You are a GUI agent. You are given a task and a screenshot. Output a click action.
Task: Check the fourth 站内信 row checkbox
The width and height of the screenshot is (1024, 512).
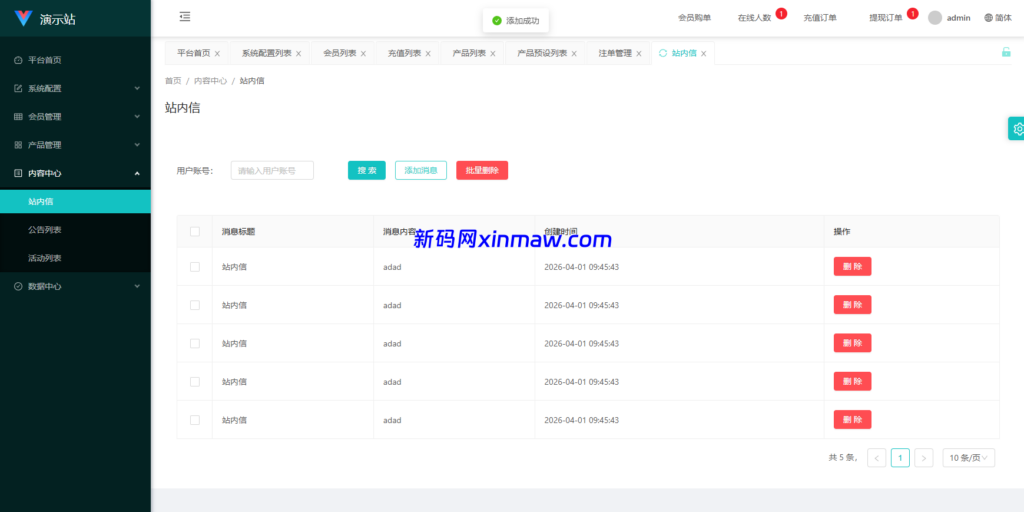point(195,381)
